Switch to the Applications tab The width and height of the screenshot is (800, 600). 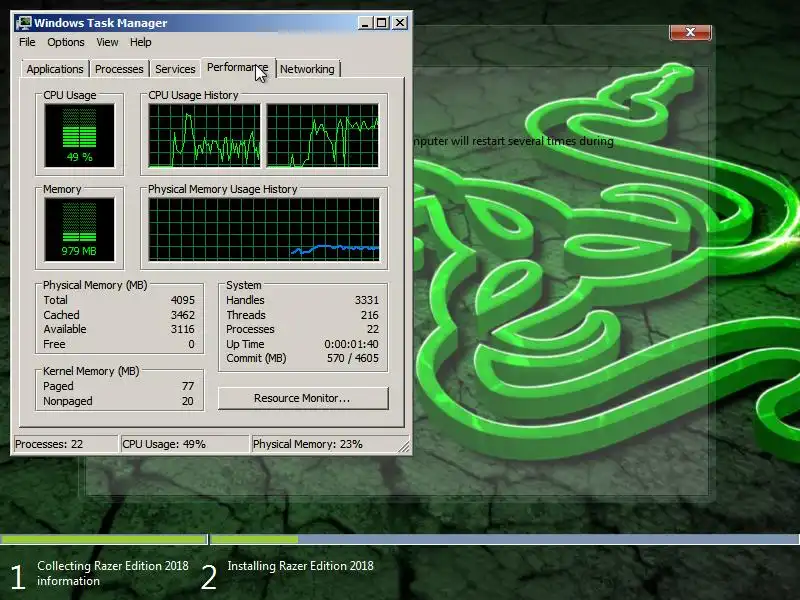(x=55, y=69)
